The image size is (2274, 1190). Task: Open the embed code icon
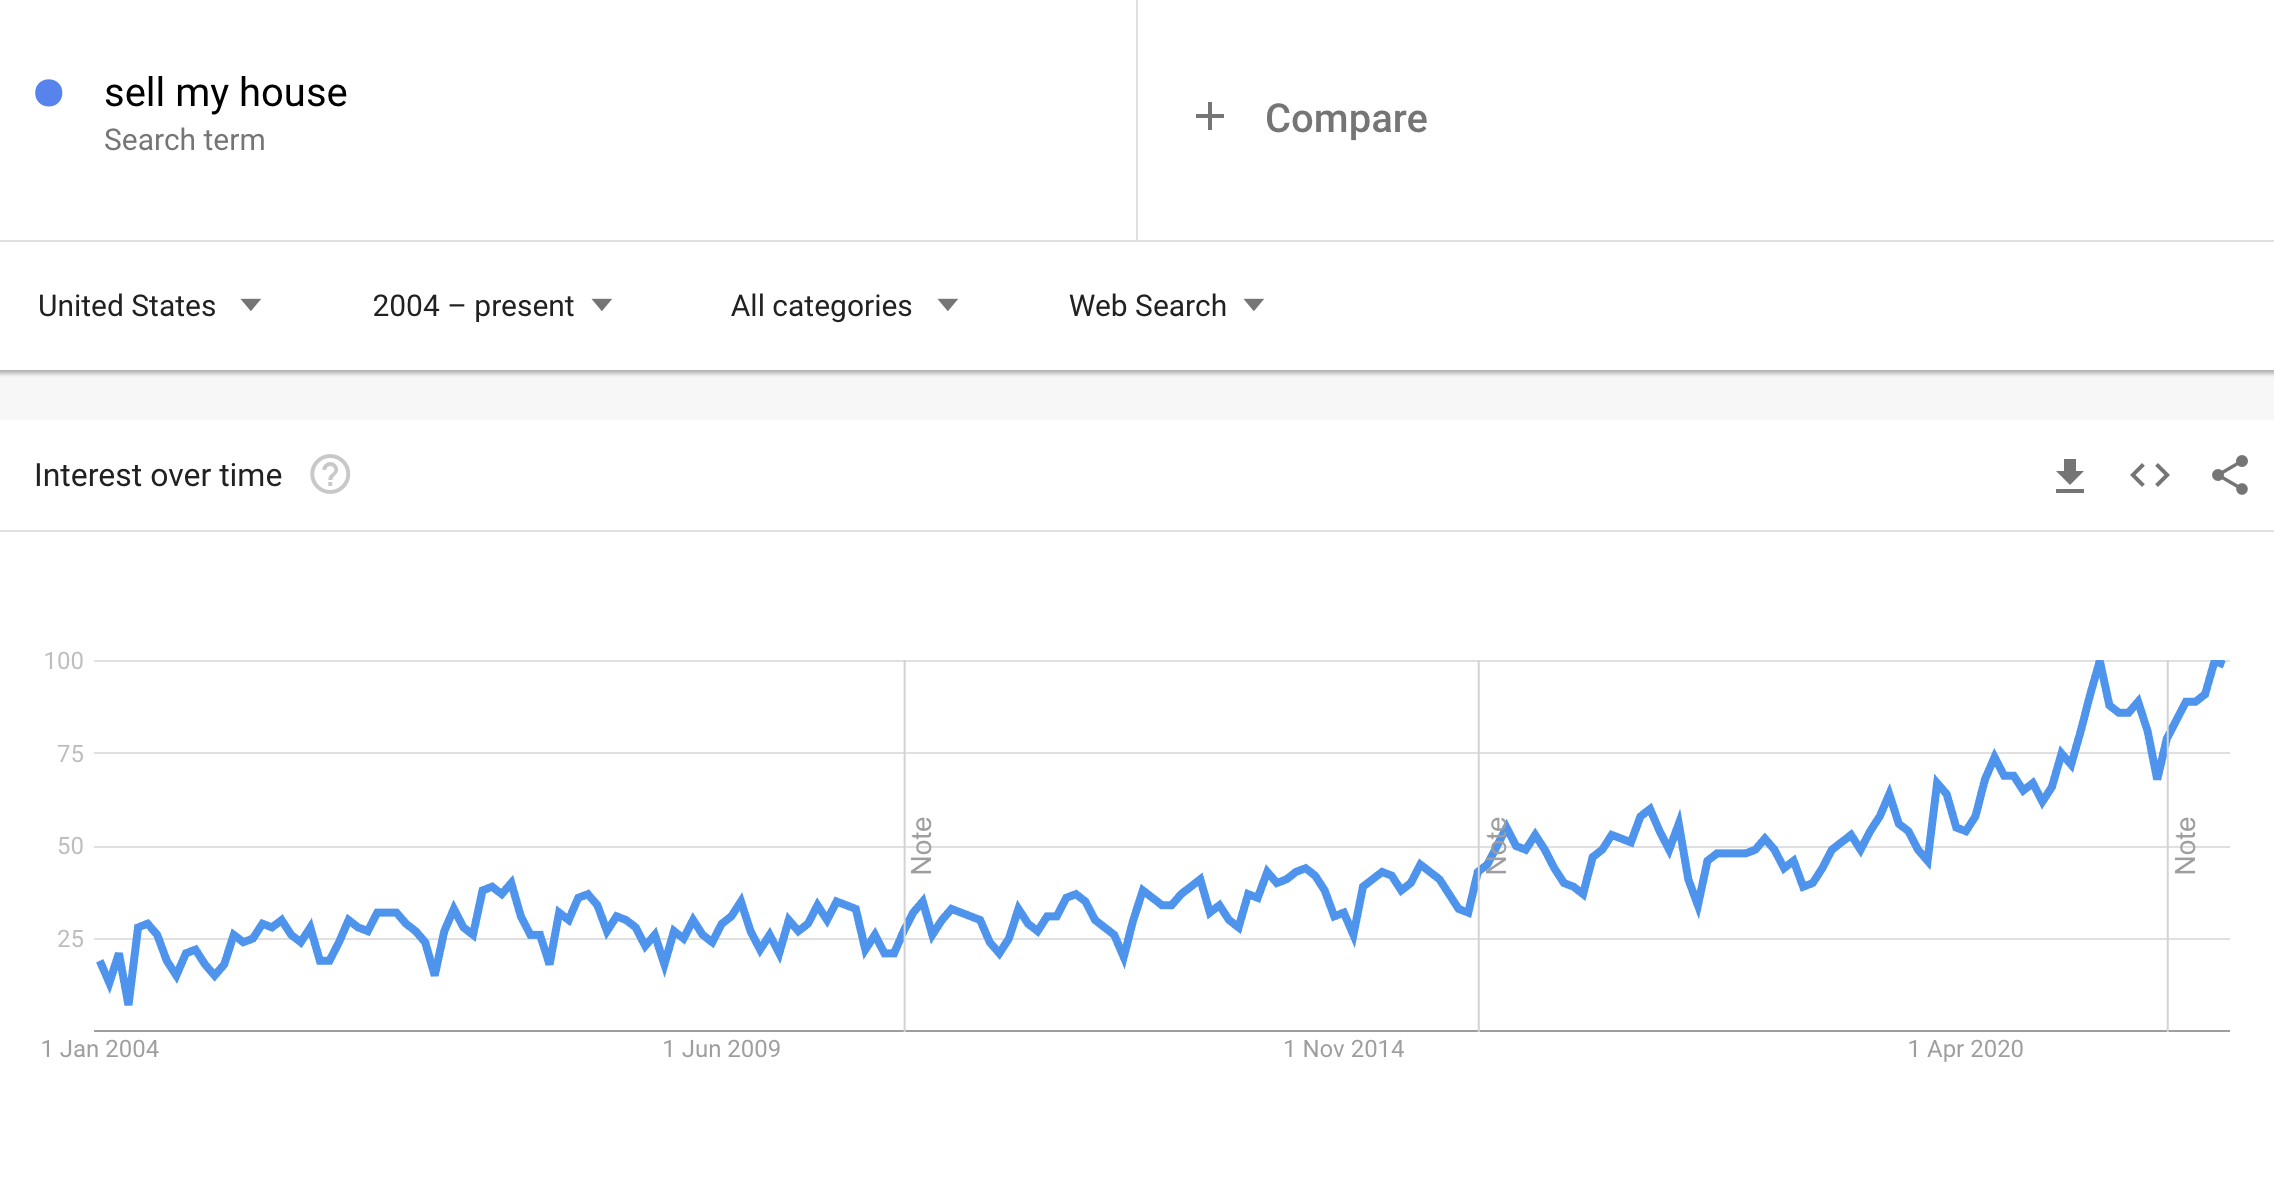[x=2149, y=475]
